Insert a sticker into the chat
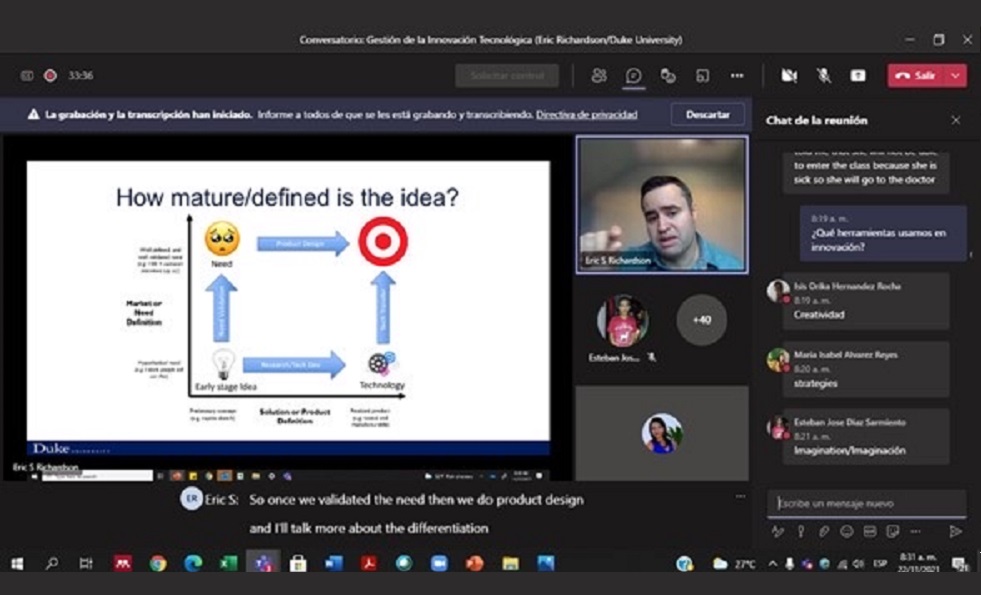The image size is (981, 595). pyautogui.click(x=892, y=532)
